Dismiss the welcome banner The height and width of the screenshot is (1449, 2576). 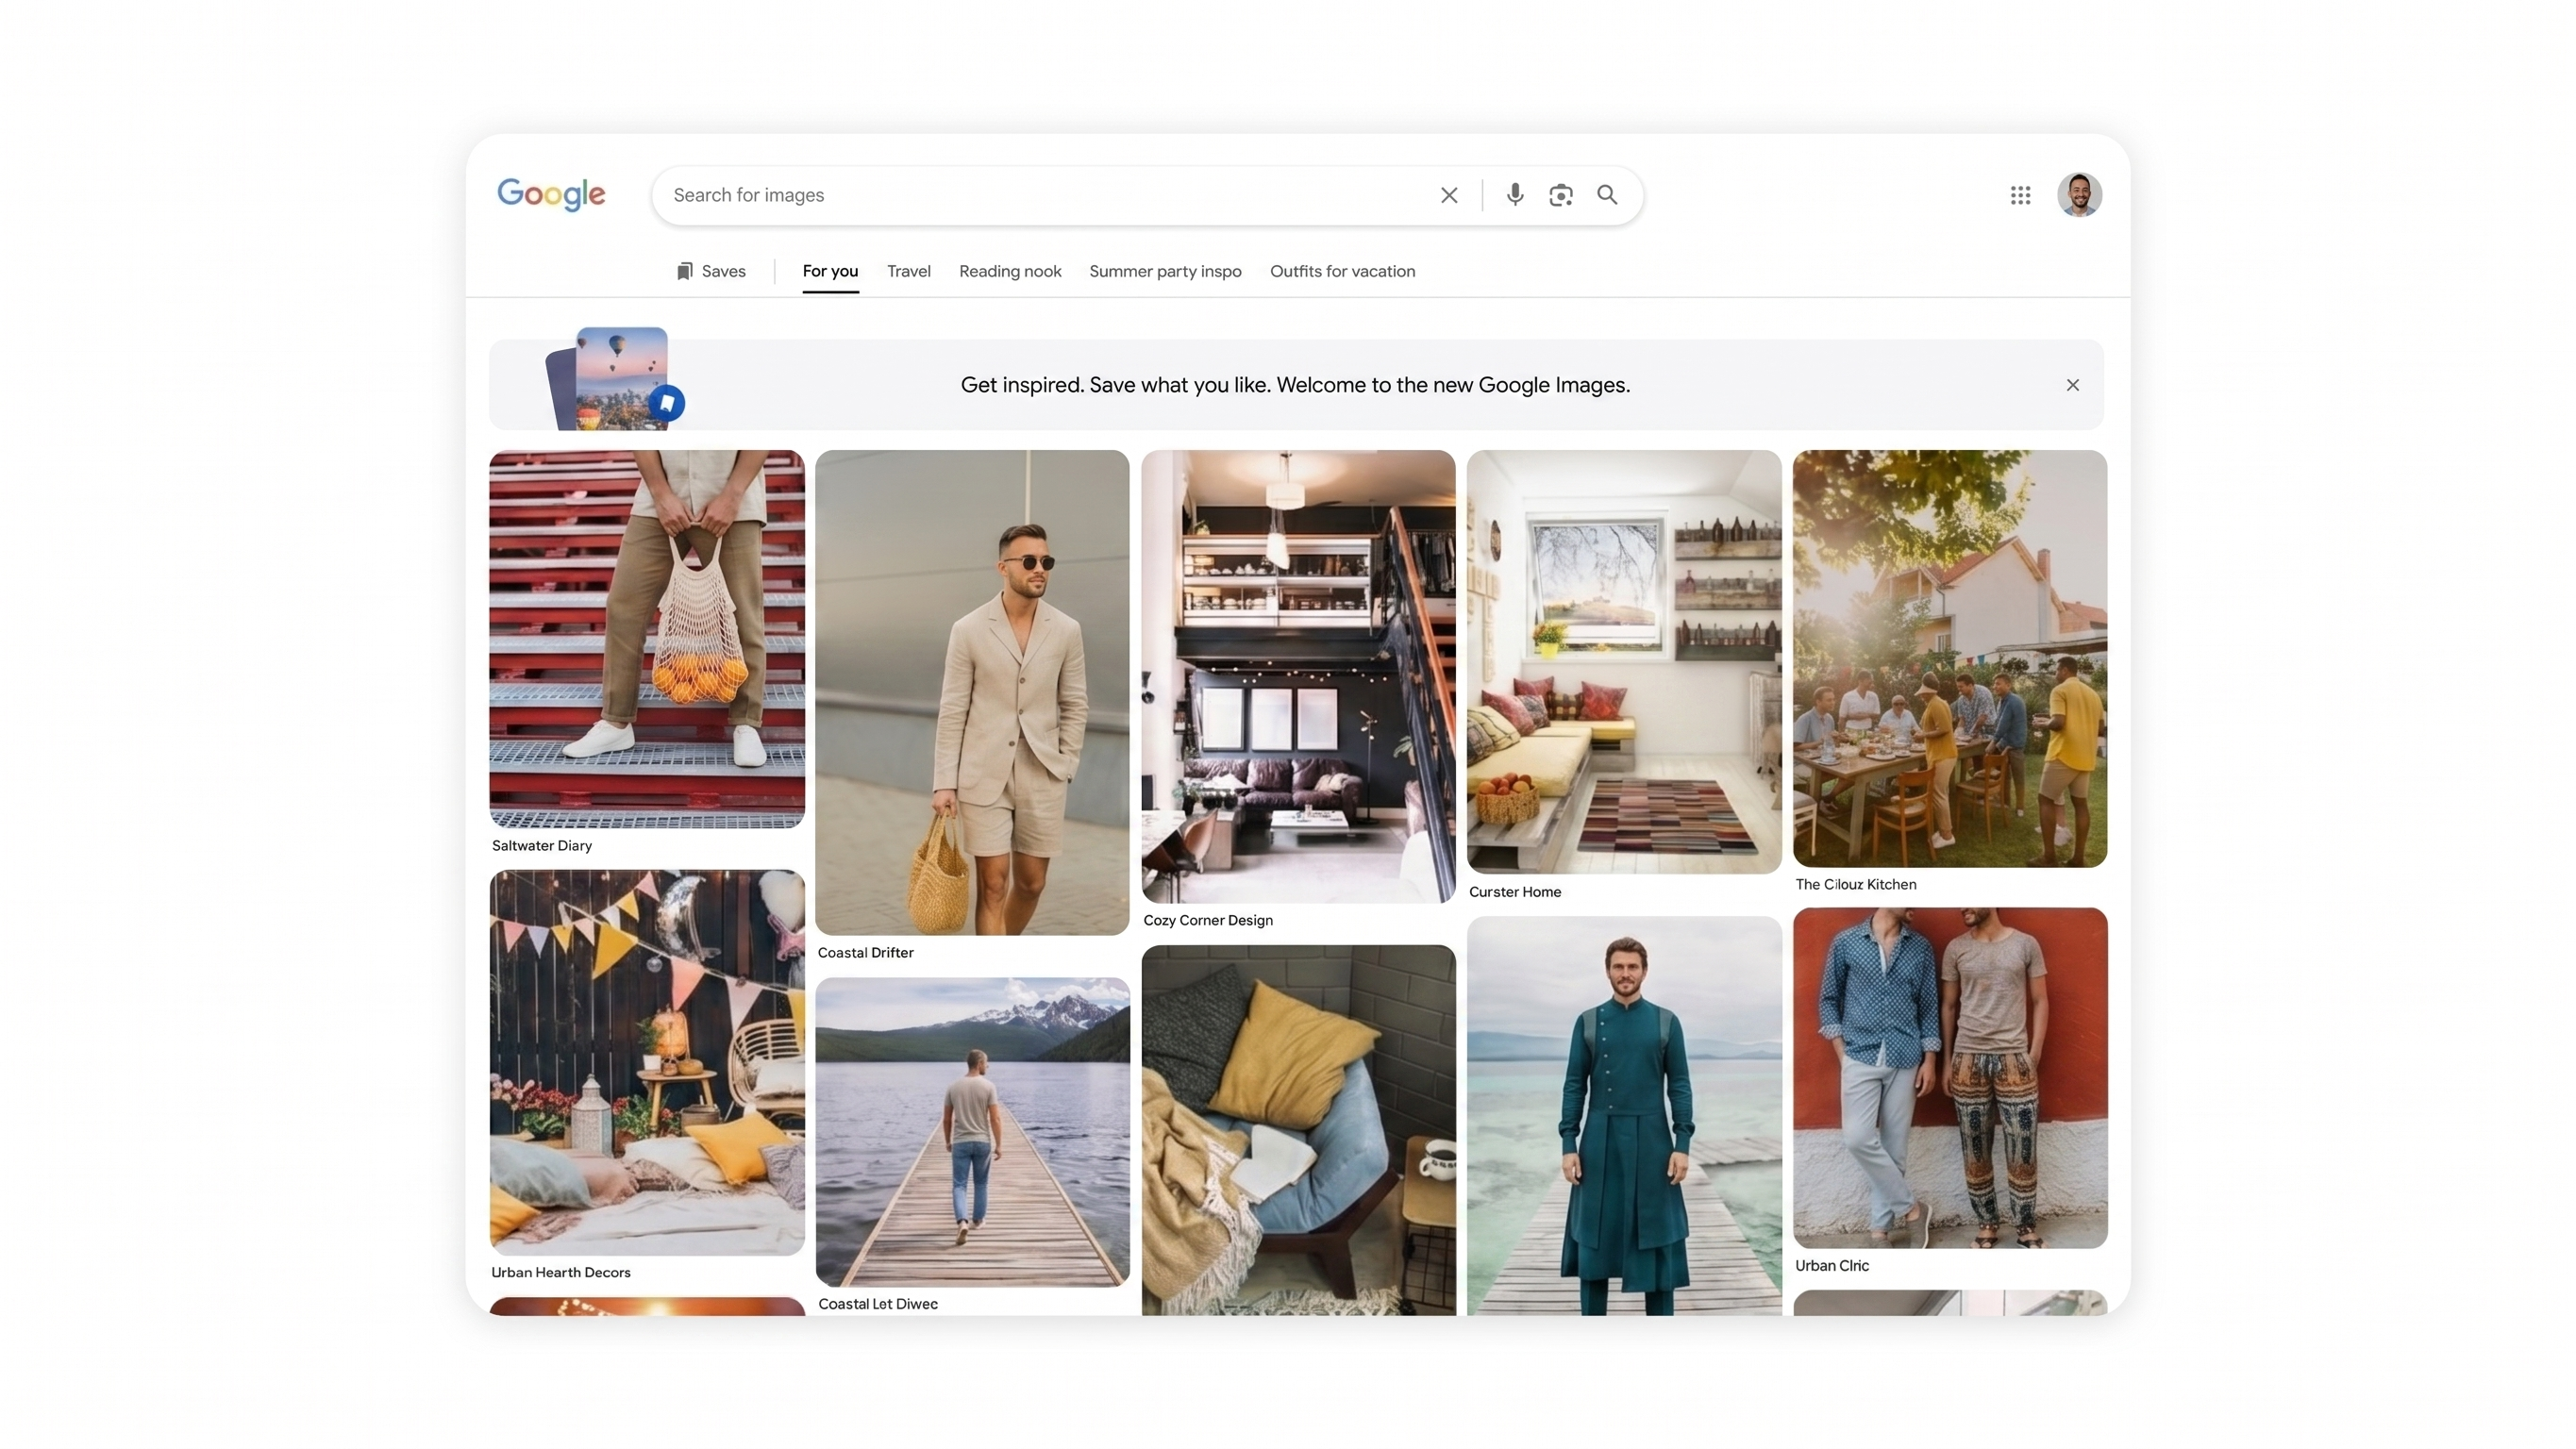pos(2073,385)
